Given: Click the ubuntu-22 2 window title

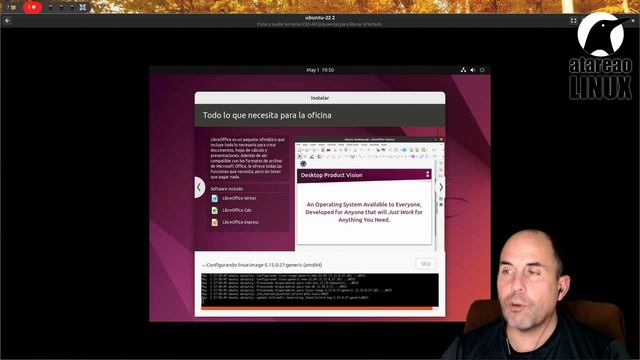Looking at the screenshot, I should point(320,18).
